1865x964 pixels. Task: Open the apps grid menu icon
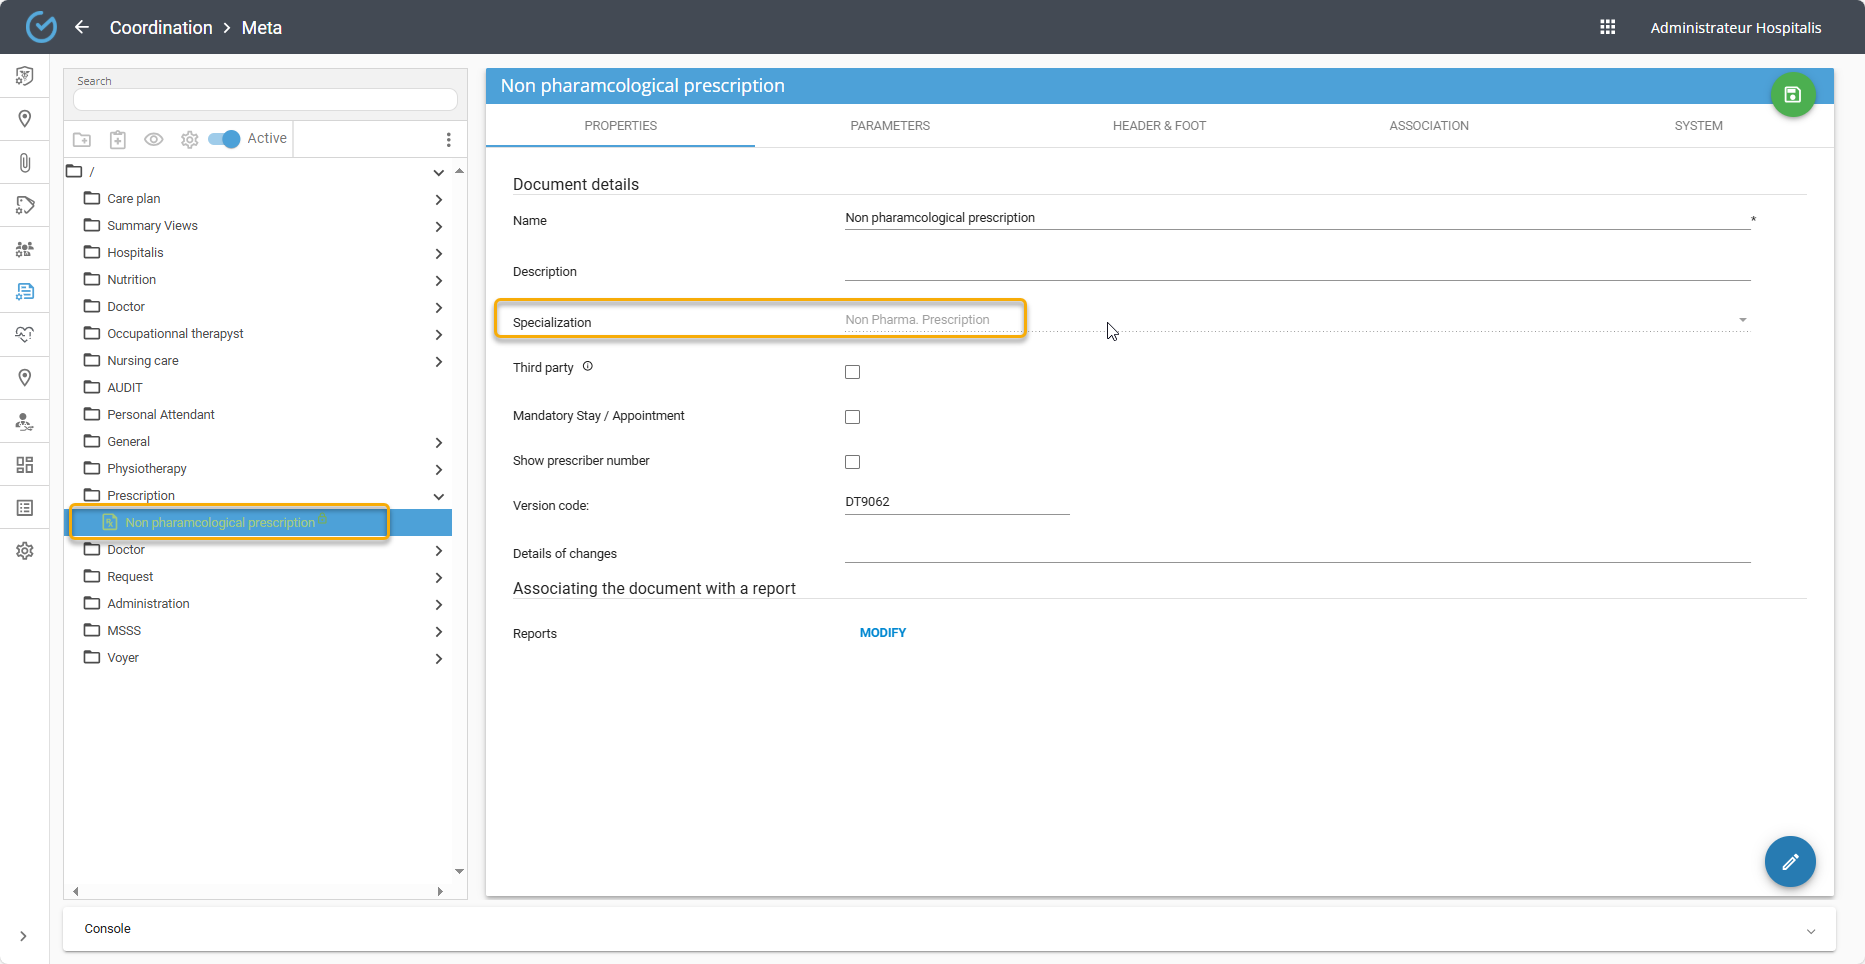(x=1607, y=27)
